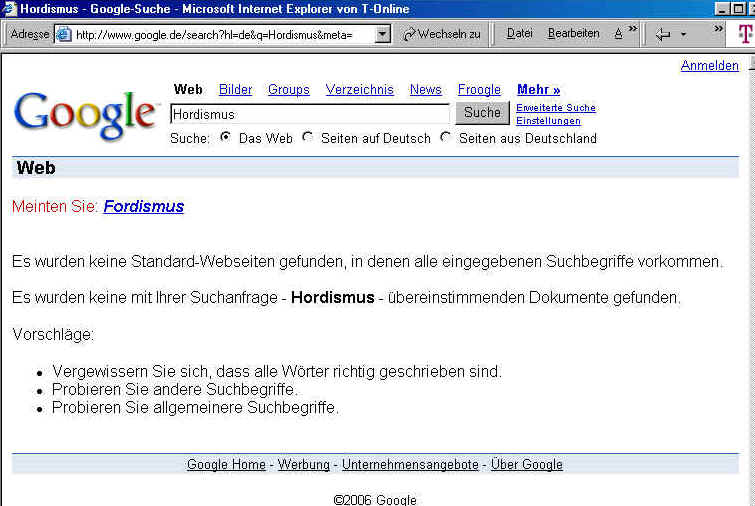Click the ©2006 Google copyright text
The height and width of the screenshot is (506, 755).
[x=375, y=500]
